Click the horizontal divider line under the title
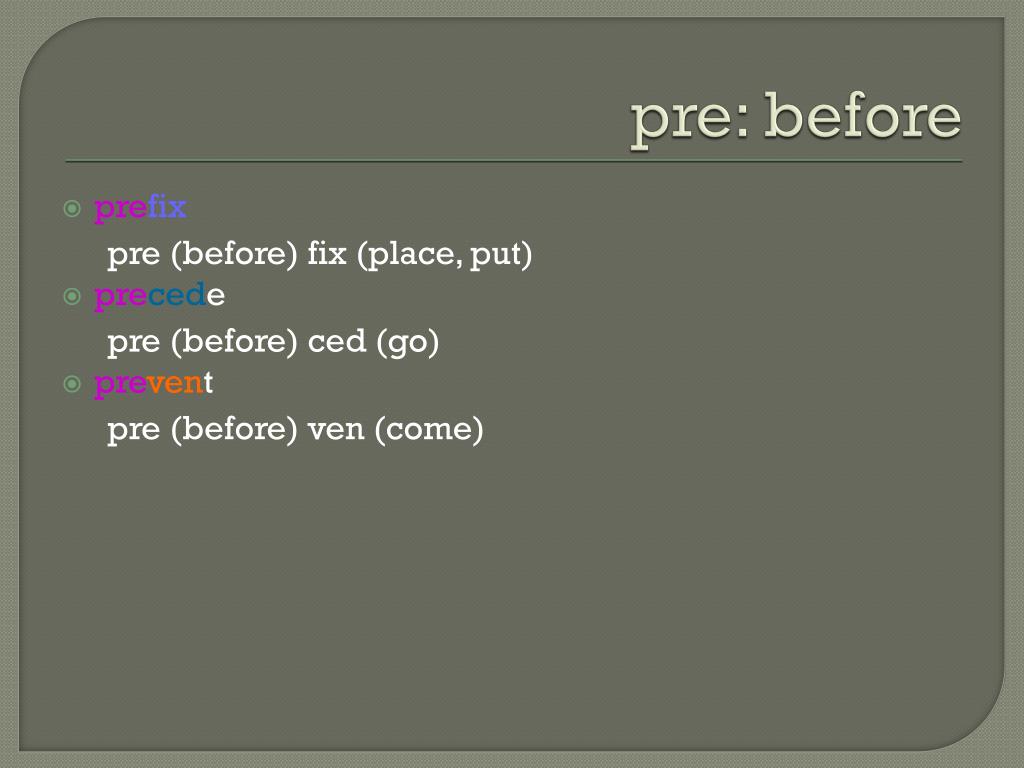This screenshot has height=768, width=1024. pyautogui.click(x=513, y=161)
